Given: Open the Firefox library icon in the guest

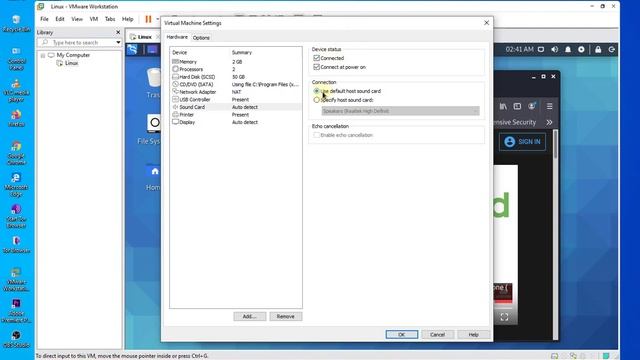Looking at the screenshot, I should (503, 106).
